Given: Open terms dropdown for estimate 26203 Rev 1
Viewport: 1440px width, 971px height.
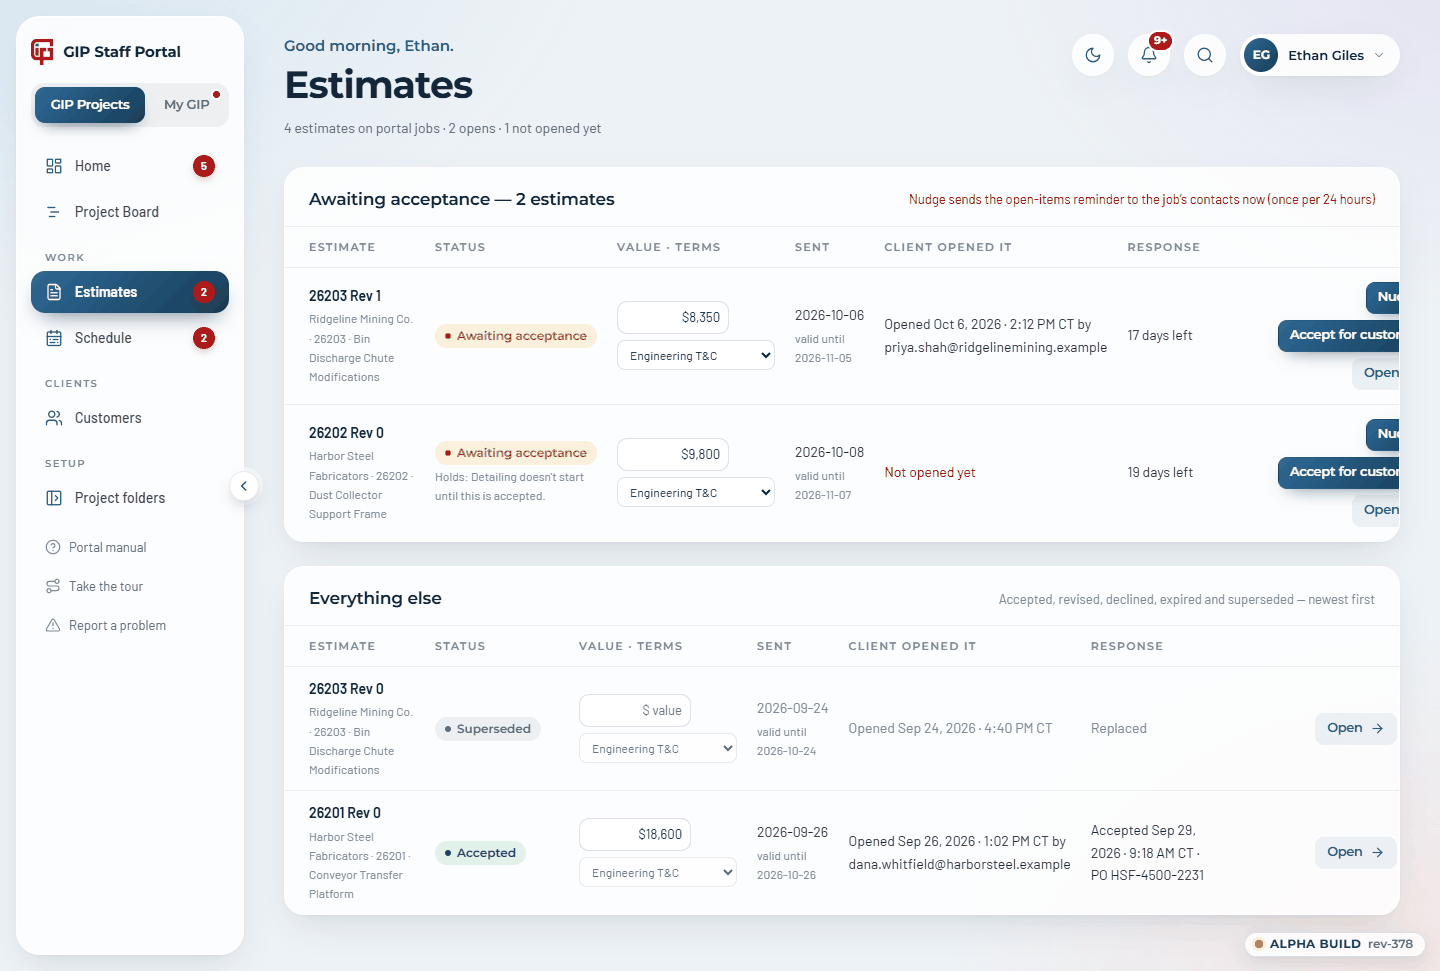Looking at the screenshot, I should [x=696, y=355].
